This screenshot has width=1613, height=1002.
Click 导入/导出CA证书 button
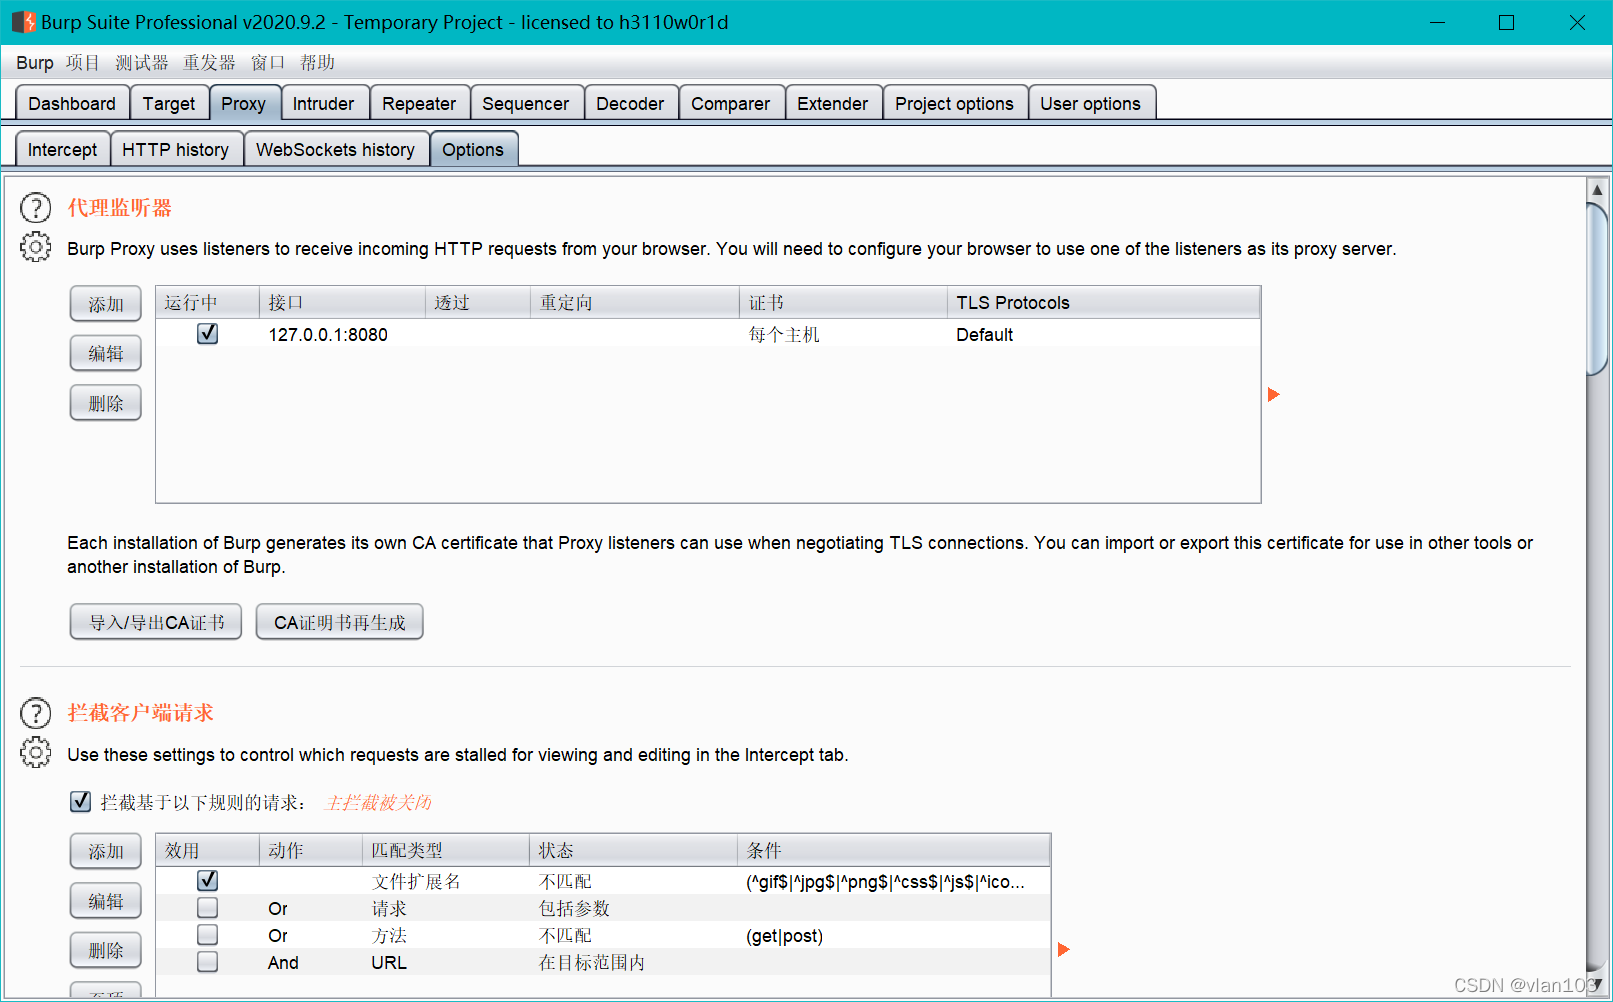[x=156, y=622]
